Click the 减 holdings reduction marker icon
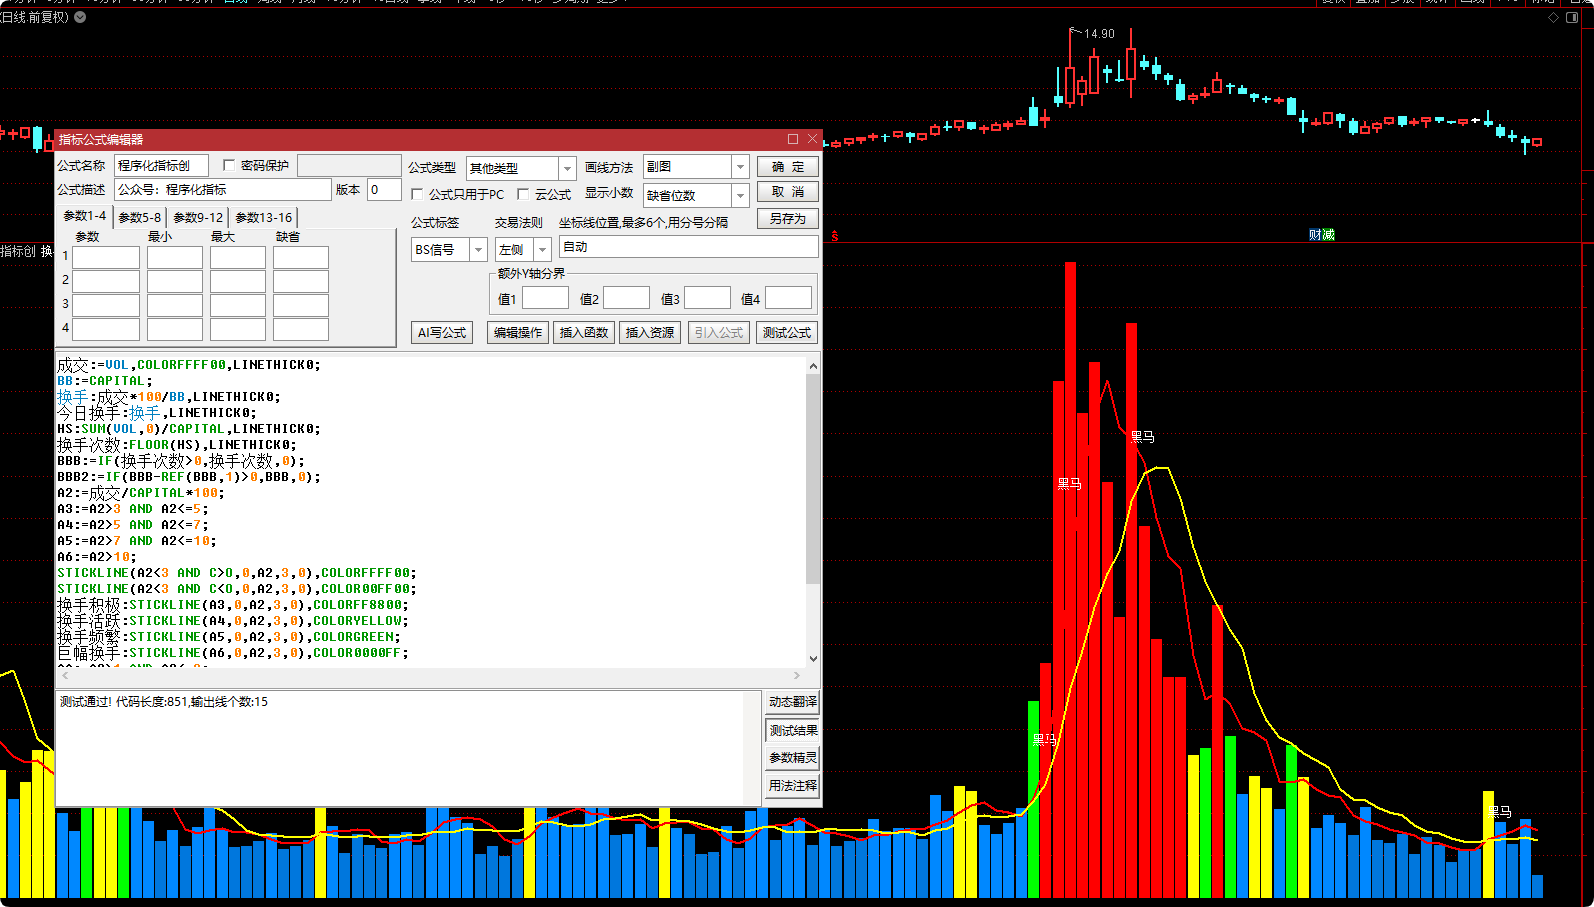 [x=1329, y=235]
